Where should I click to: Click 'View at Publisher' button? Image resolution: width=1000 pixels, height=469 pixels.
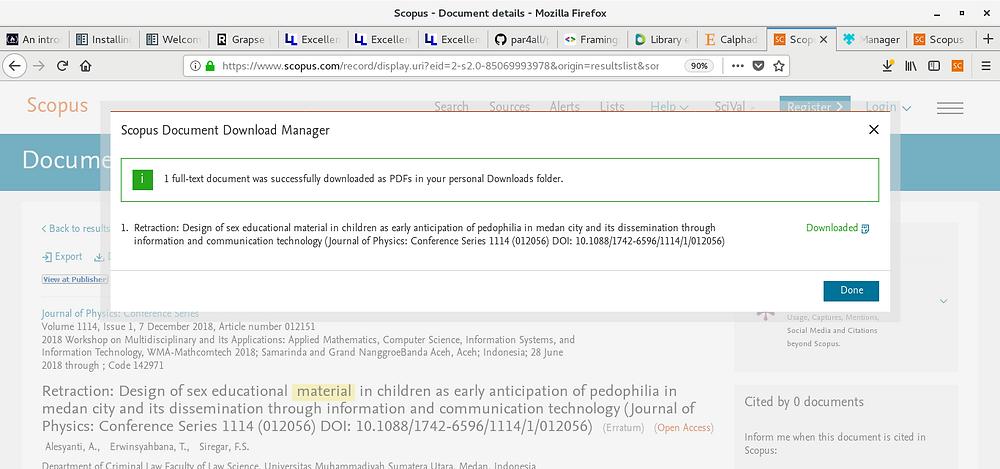click(75, 279)
